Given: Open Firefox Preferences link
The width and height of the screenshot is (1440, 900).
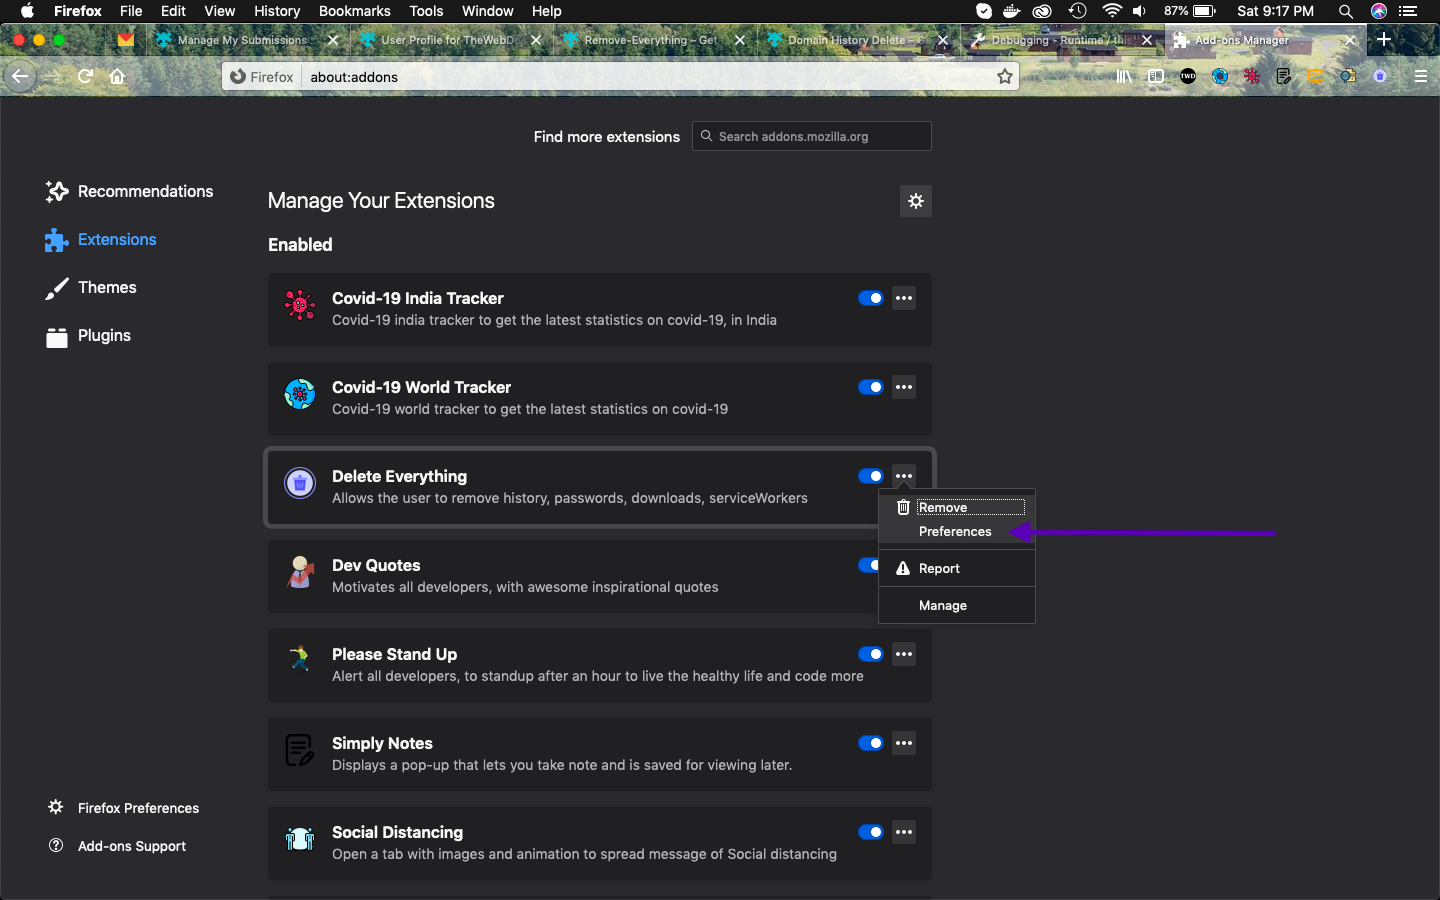Looking at the screenshot, I should (x=124, y=808).
